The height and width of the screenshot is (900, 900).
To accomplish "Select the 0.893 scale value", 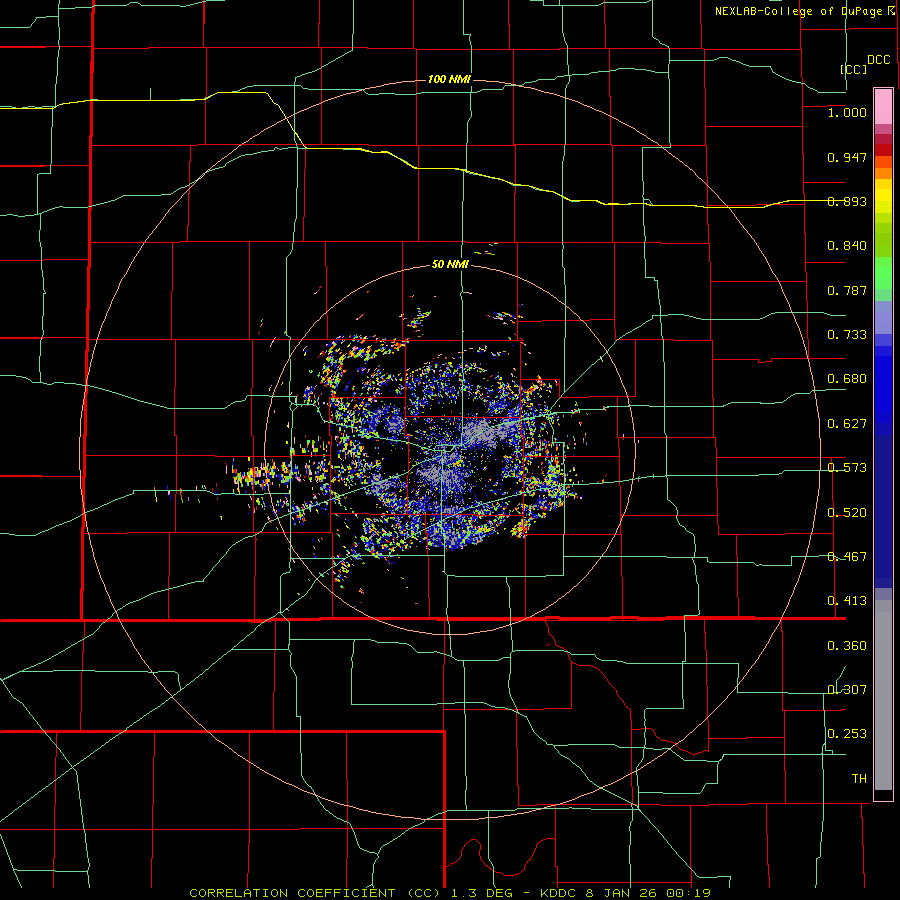I will [847, 201].
